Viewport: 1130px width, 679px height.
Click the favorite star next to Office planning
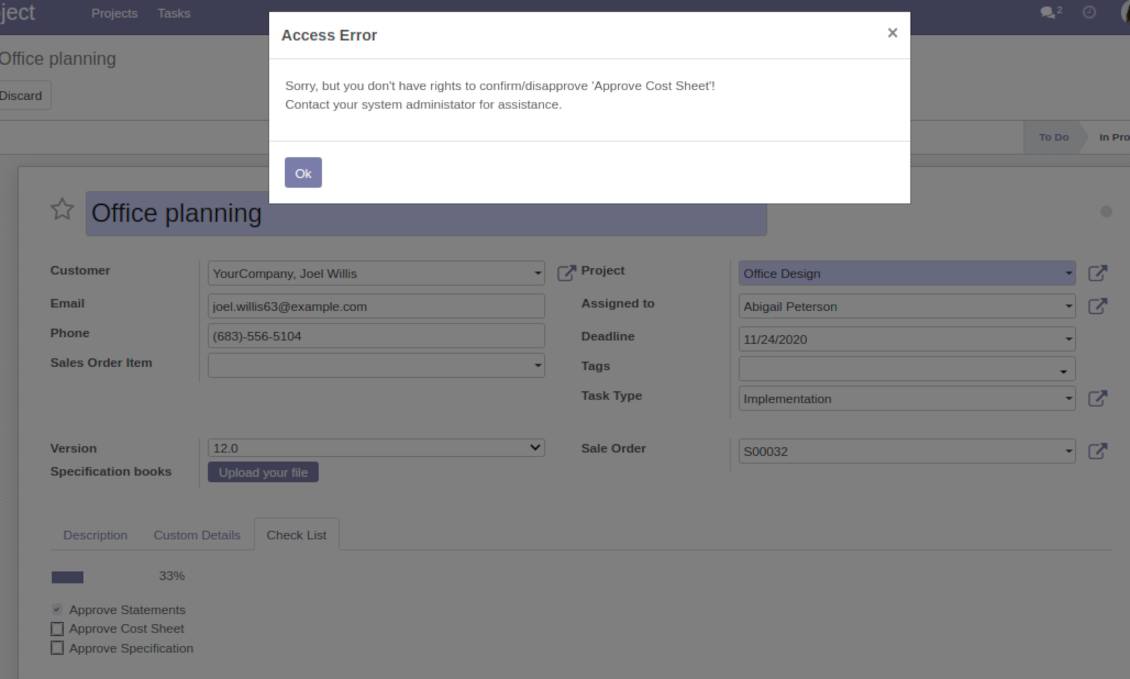[x=62, y=209]
